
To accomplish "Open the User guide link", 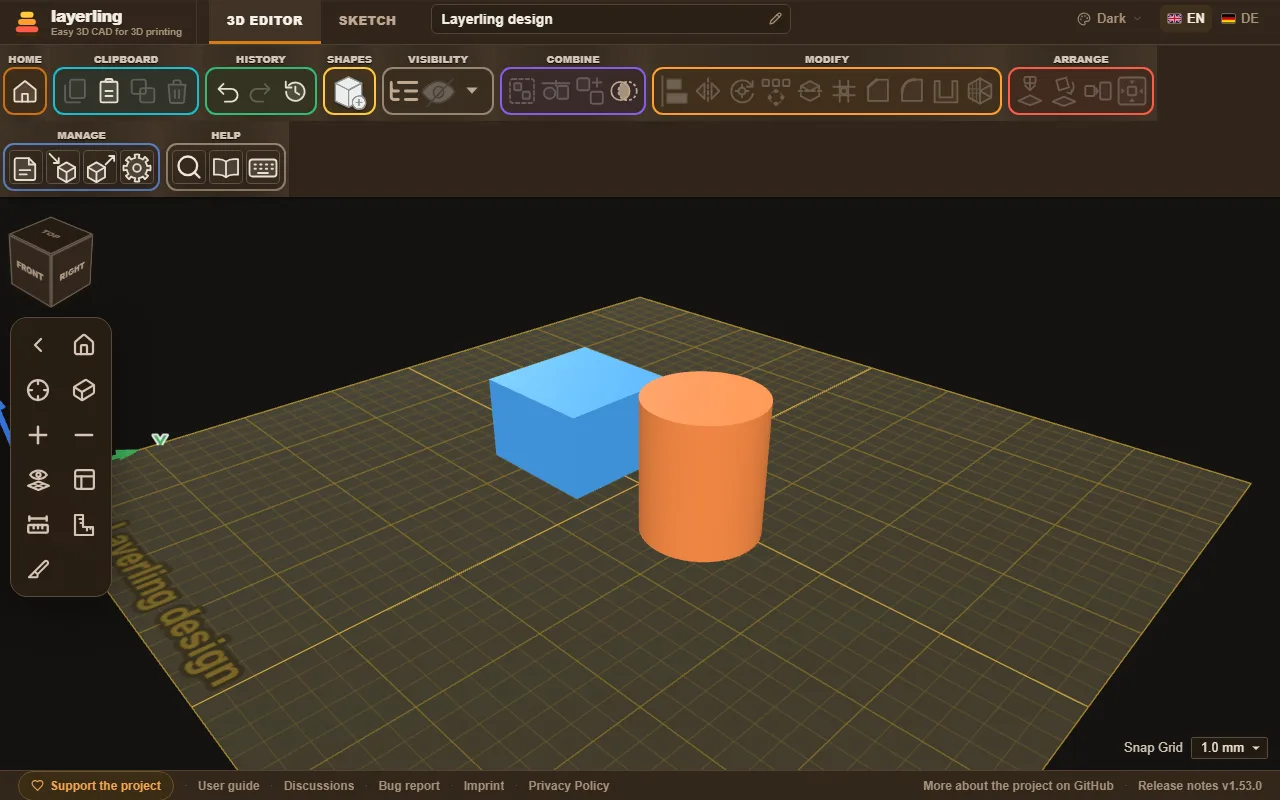I will point(229,786).
